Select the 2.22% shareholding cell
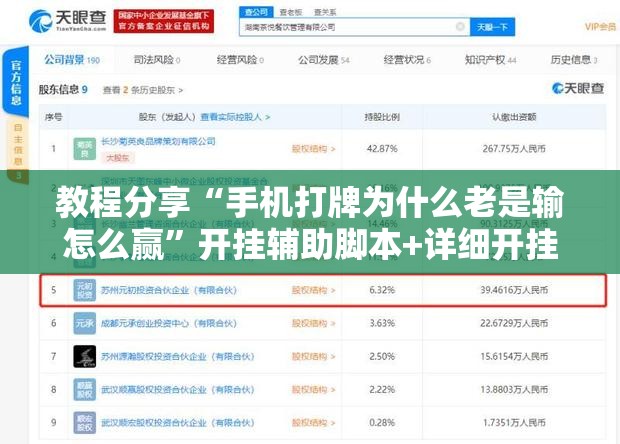The height and width of the screenshot is (444, 620). tap(382, 390)
